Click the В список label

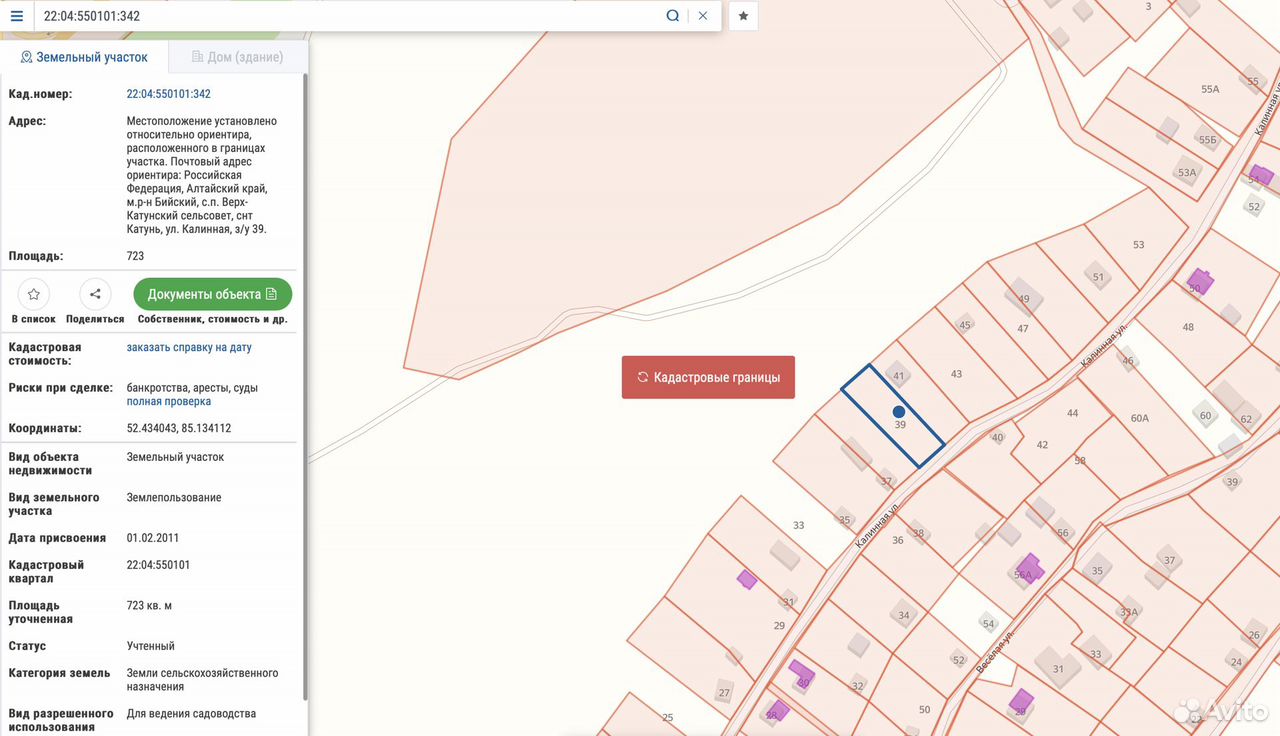click(x=33, y=319)
